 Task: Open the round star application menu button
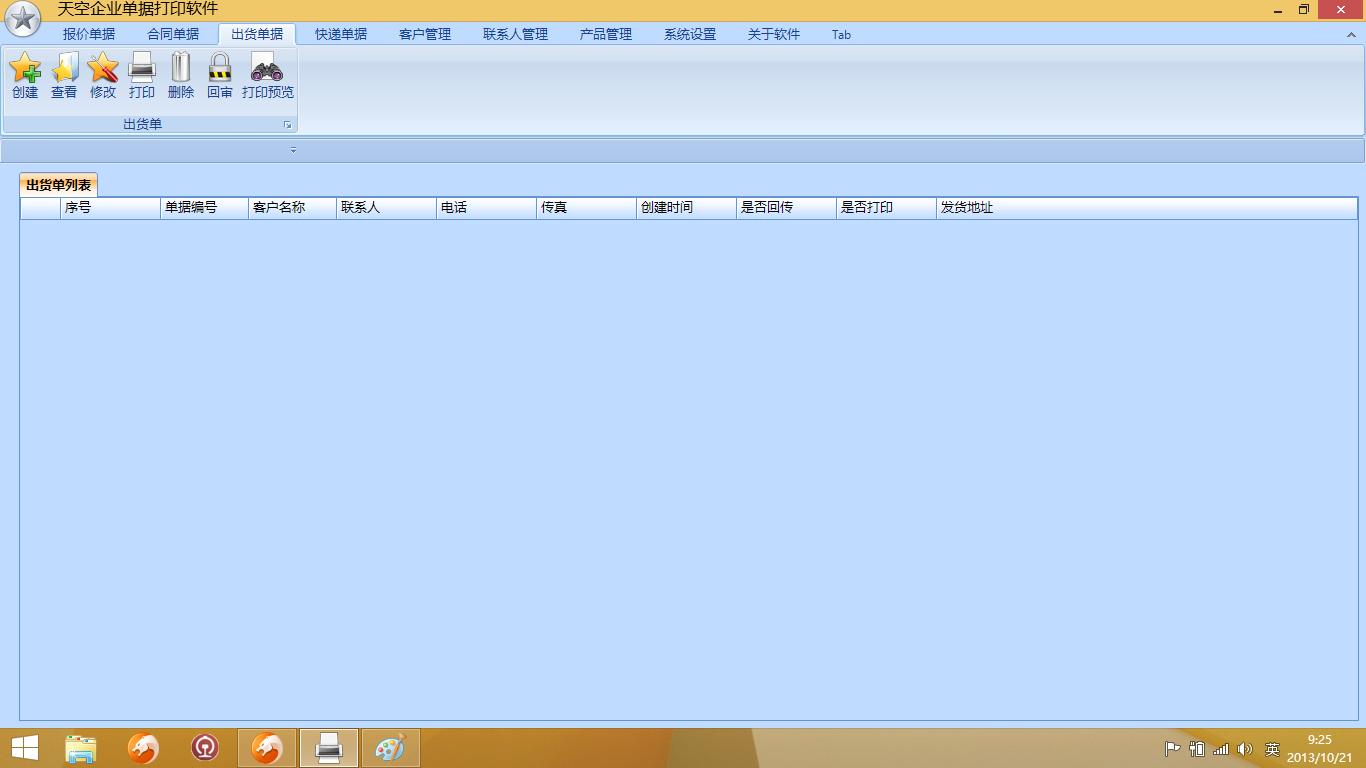click(x=23, y=20)
